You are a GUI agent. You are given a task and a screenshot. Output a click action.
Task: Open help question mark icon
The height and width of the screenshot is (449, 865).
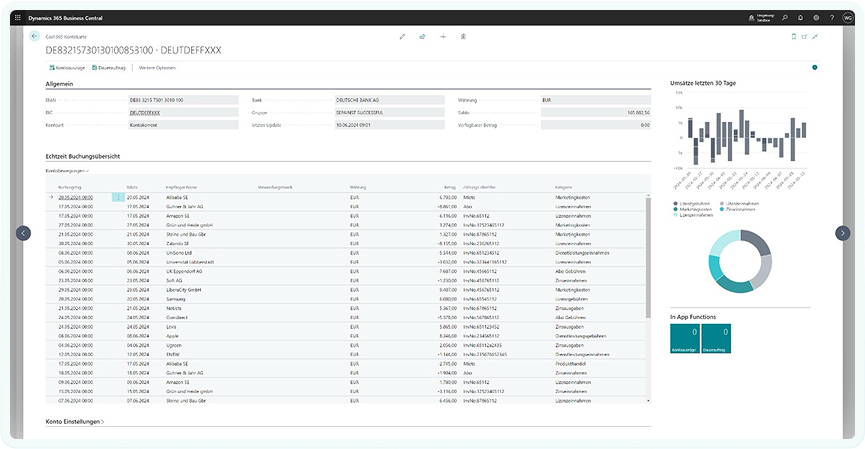tap(832, 18)
